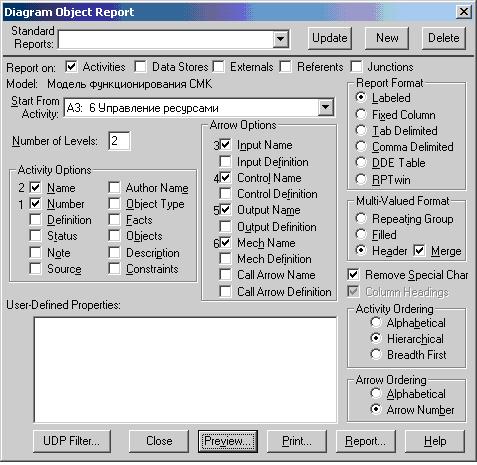Click the Report button
This screenshot has width=477, height=465.
tap(366, 441)
